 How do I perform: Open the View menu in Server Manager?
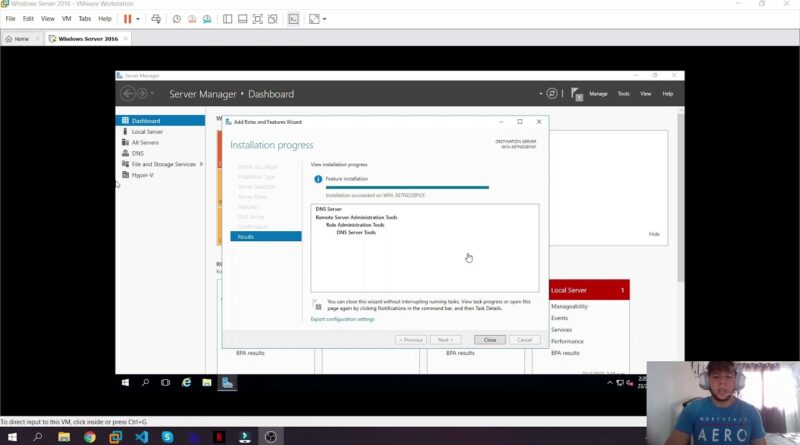pyautogui.click(x=645, y=94)
